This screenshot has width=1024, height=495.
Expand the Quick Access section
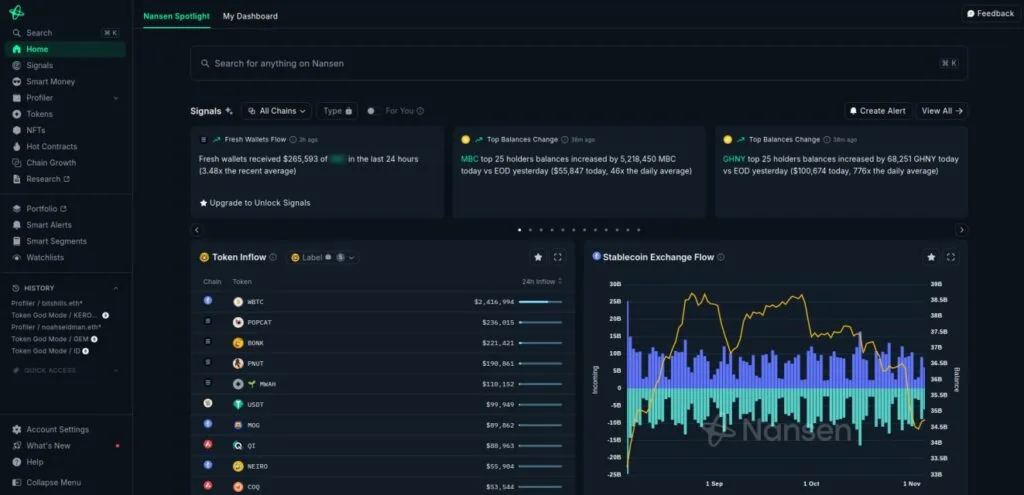point(116,370)
